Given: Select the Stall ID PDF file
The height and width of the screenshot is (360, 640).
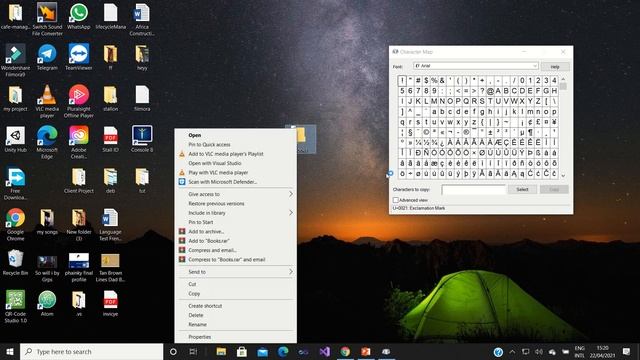Looking at the screenshot, I should (x=110, y=139).
